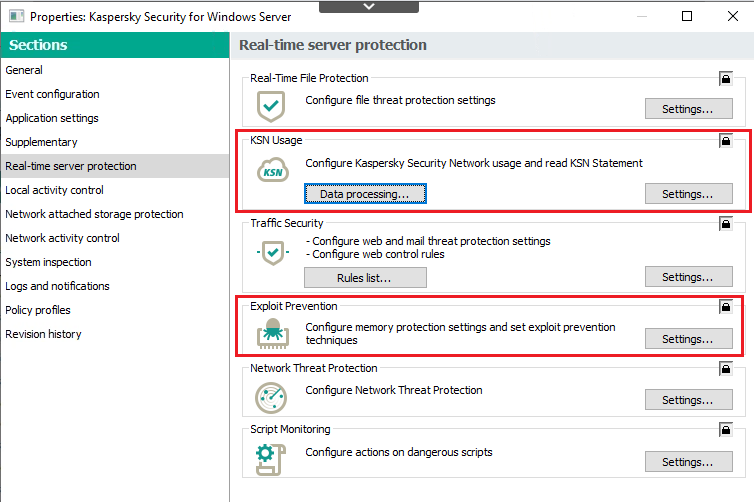Toggle the KSN Usage lock icon
The height and width of the screenshot is (502, 756).
726,140
